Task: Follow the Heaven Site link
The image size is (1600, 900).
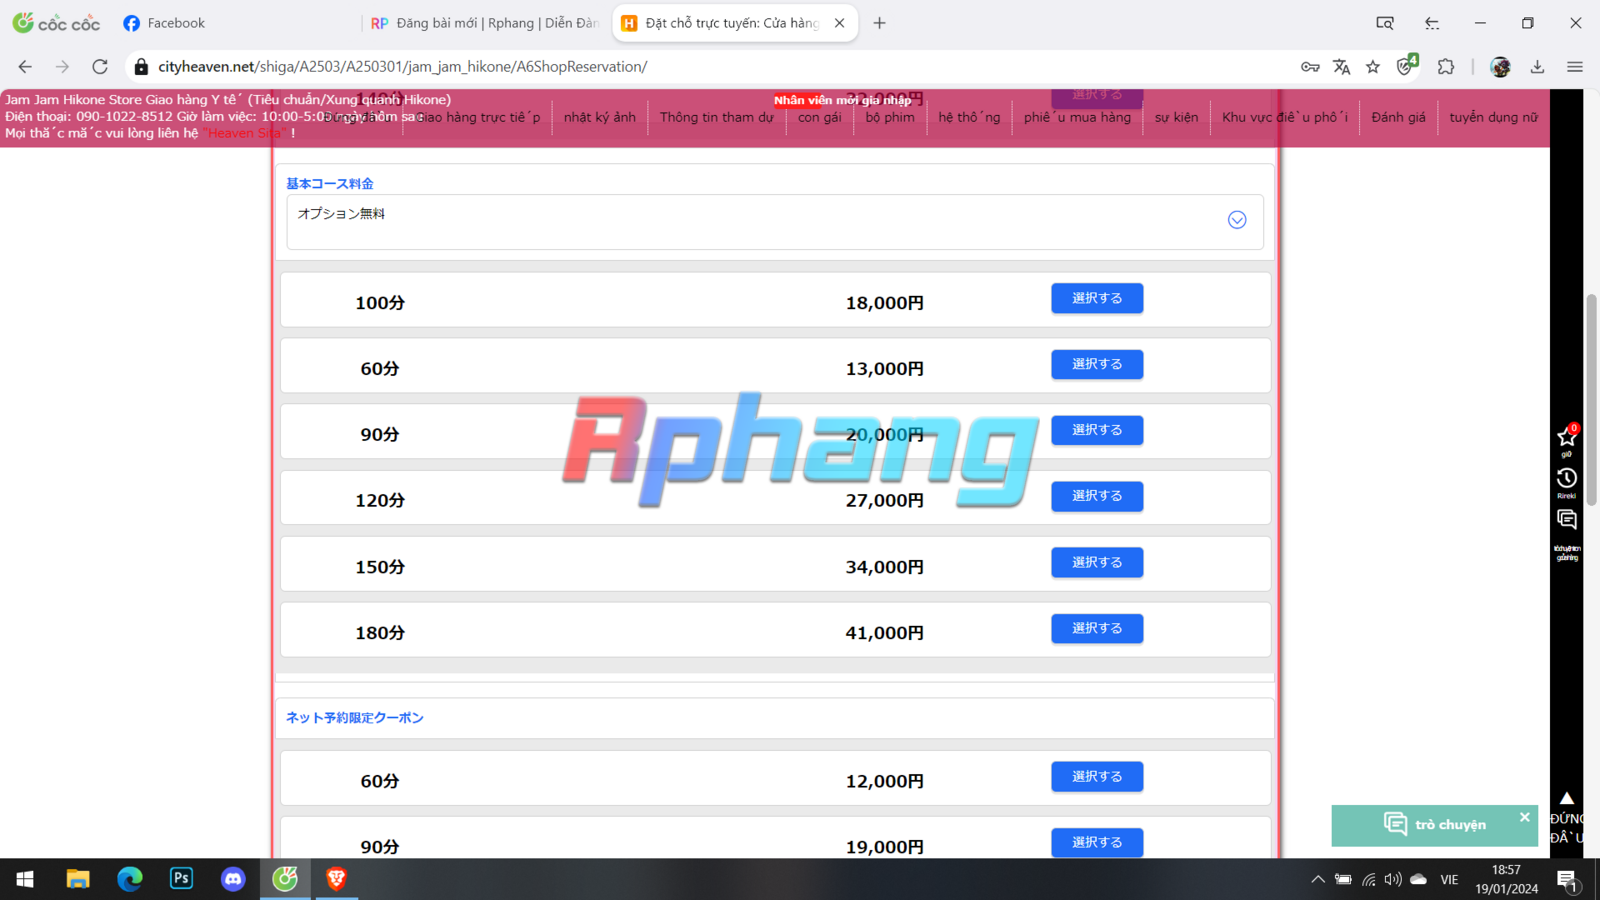Action: 244,133
